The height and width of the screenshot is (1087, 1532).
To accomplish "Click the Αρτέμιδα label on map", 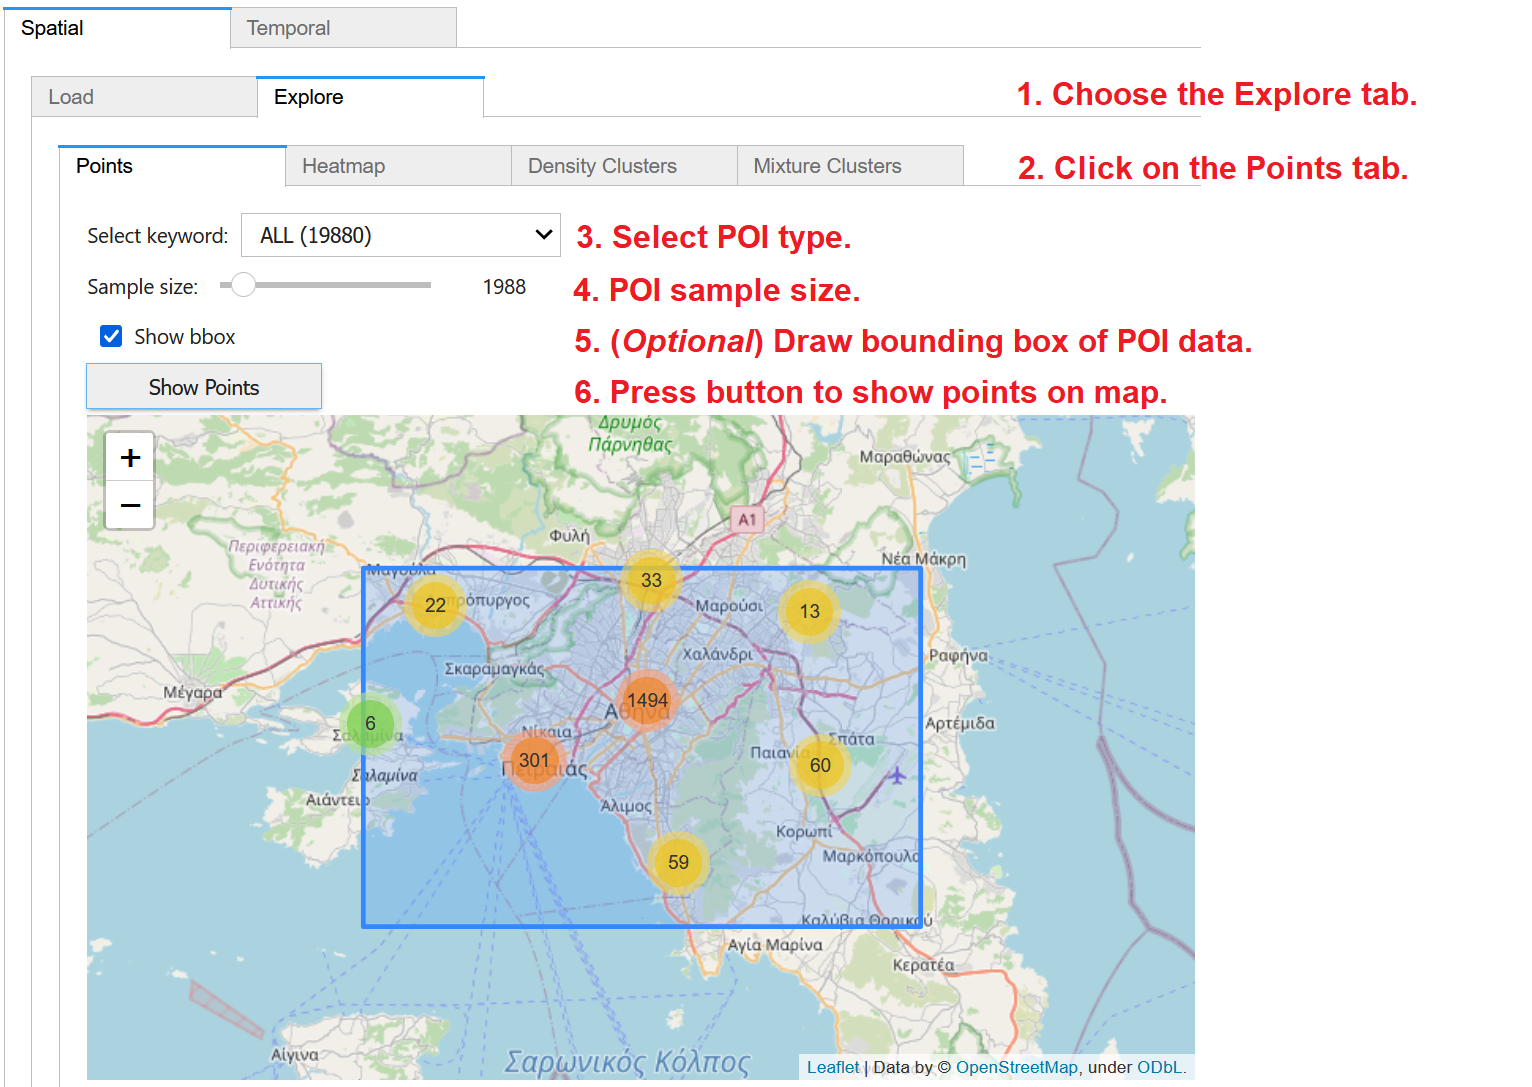I will click(x=960, y=723).
